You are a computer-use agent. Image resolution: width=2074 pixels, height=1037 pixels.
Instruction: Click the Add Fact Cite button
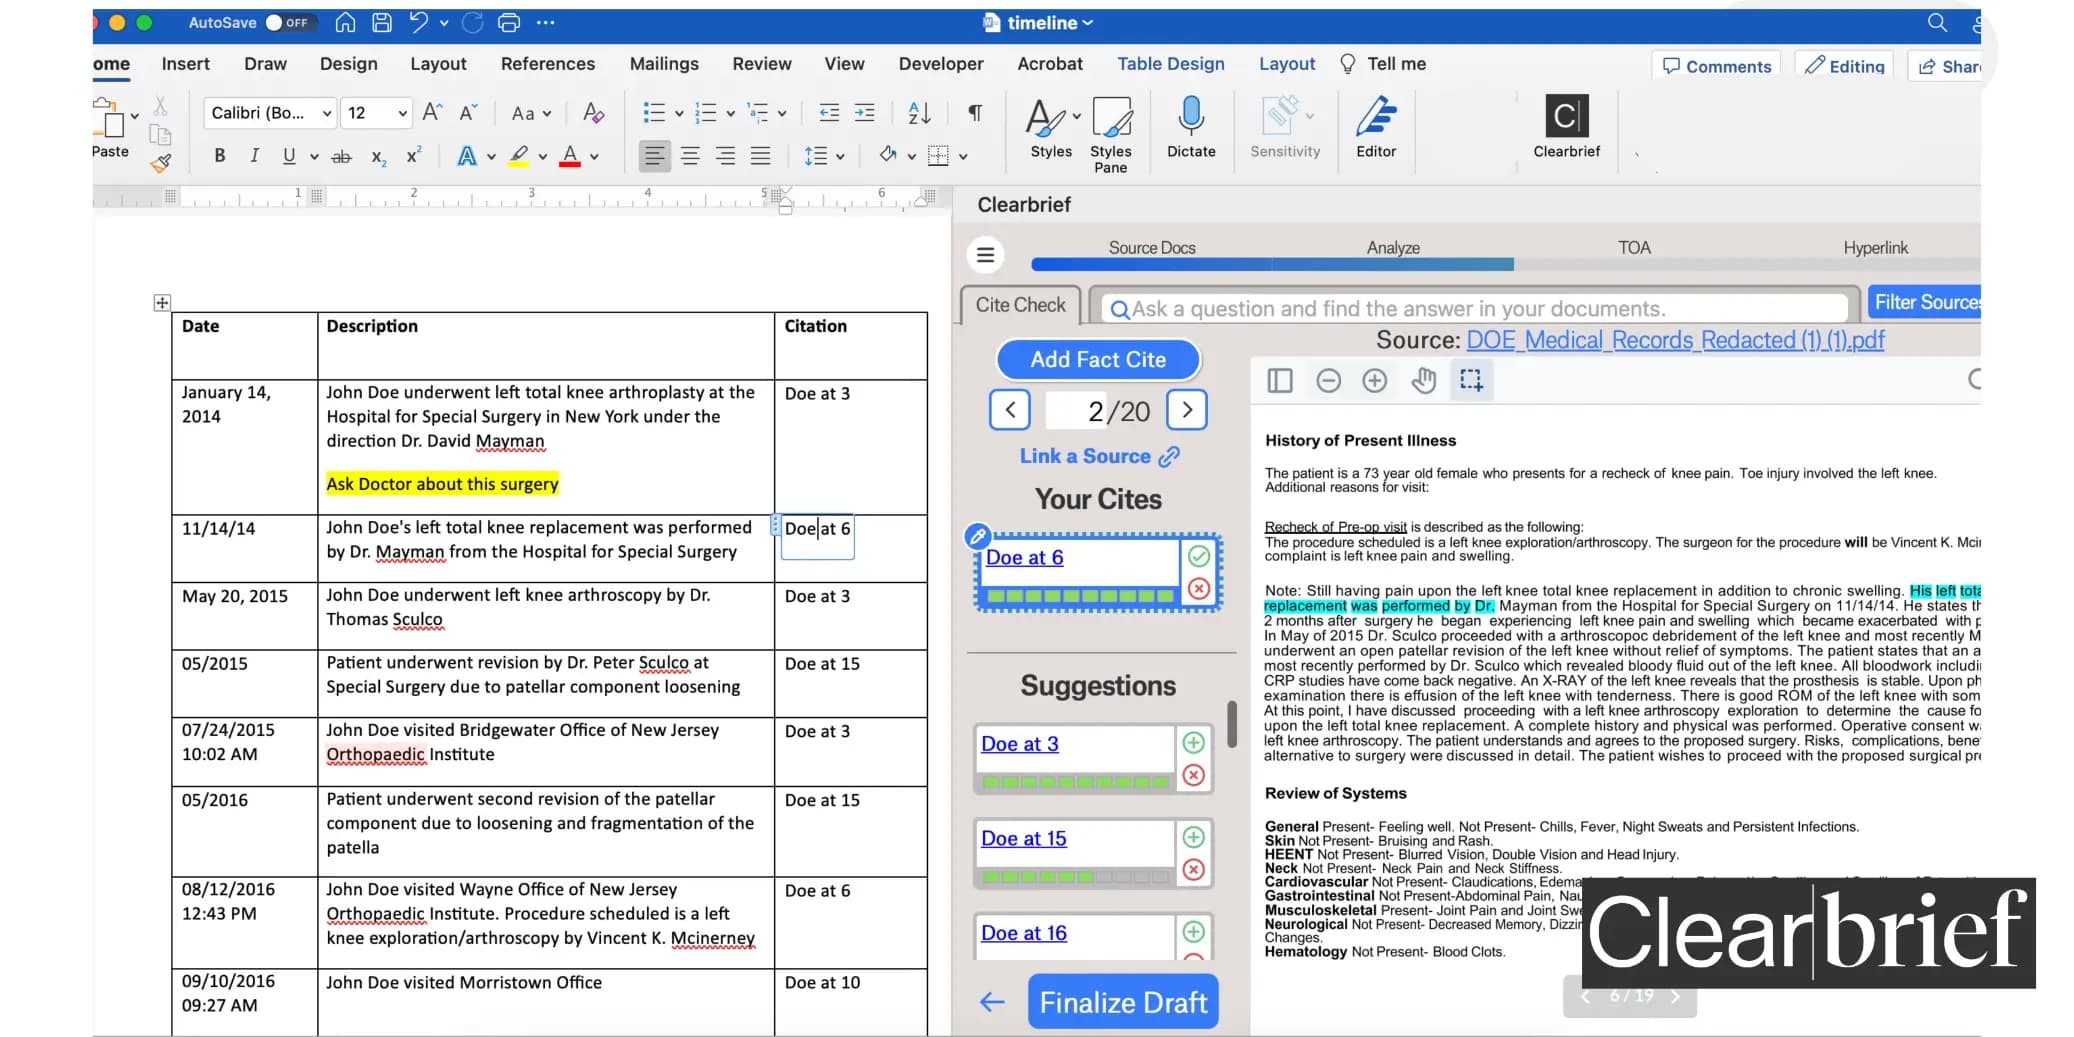pyautogui.click(x=1098, y=360)
